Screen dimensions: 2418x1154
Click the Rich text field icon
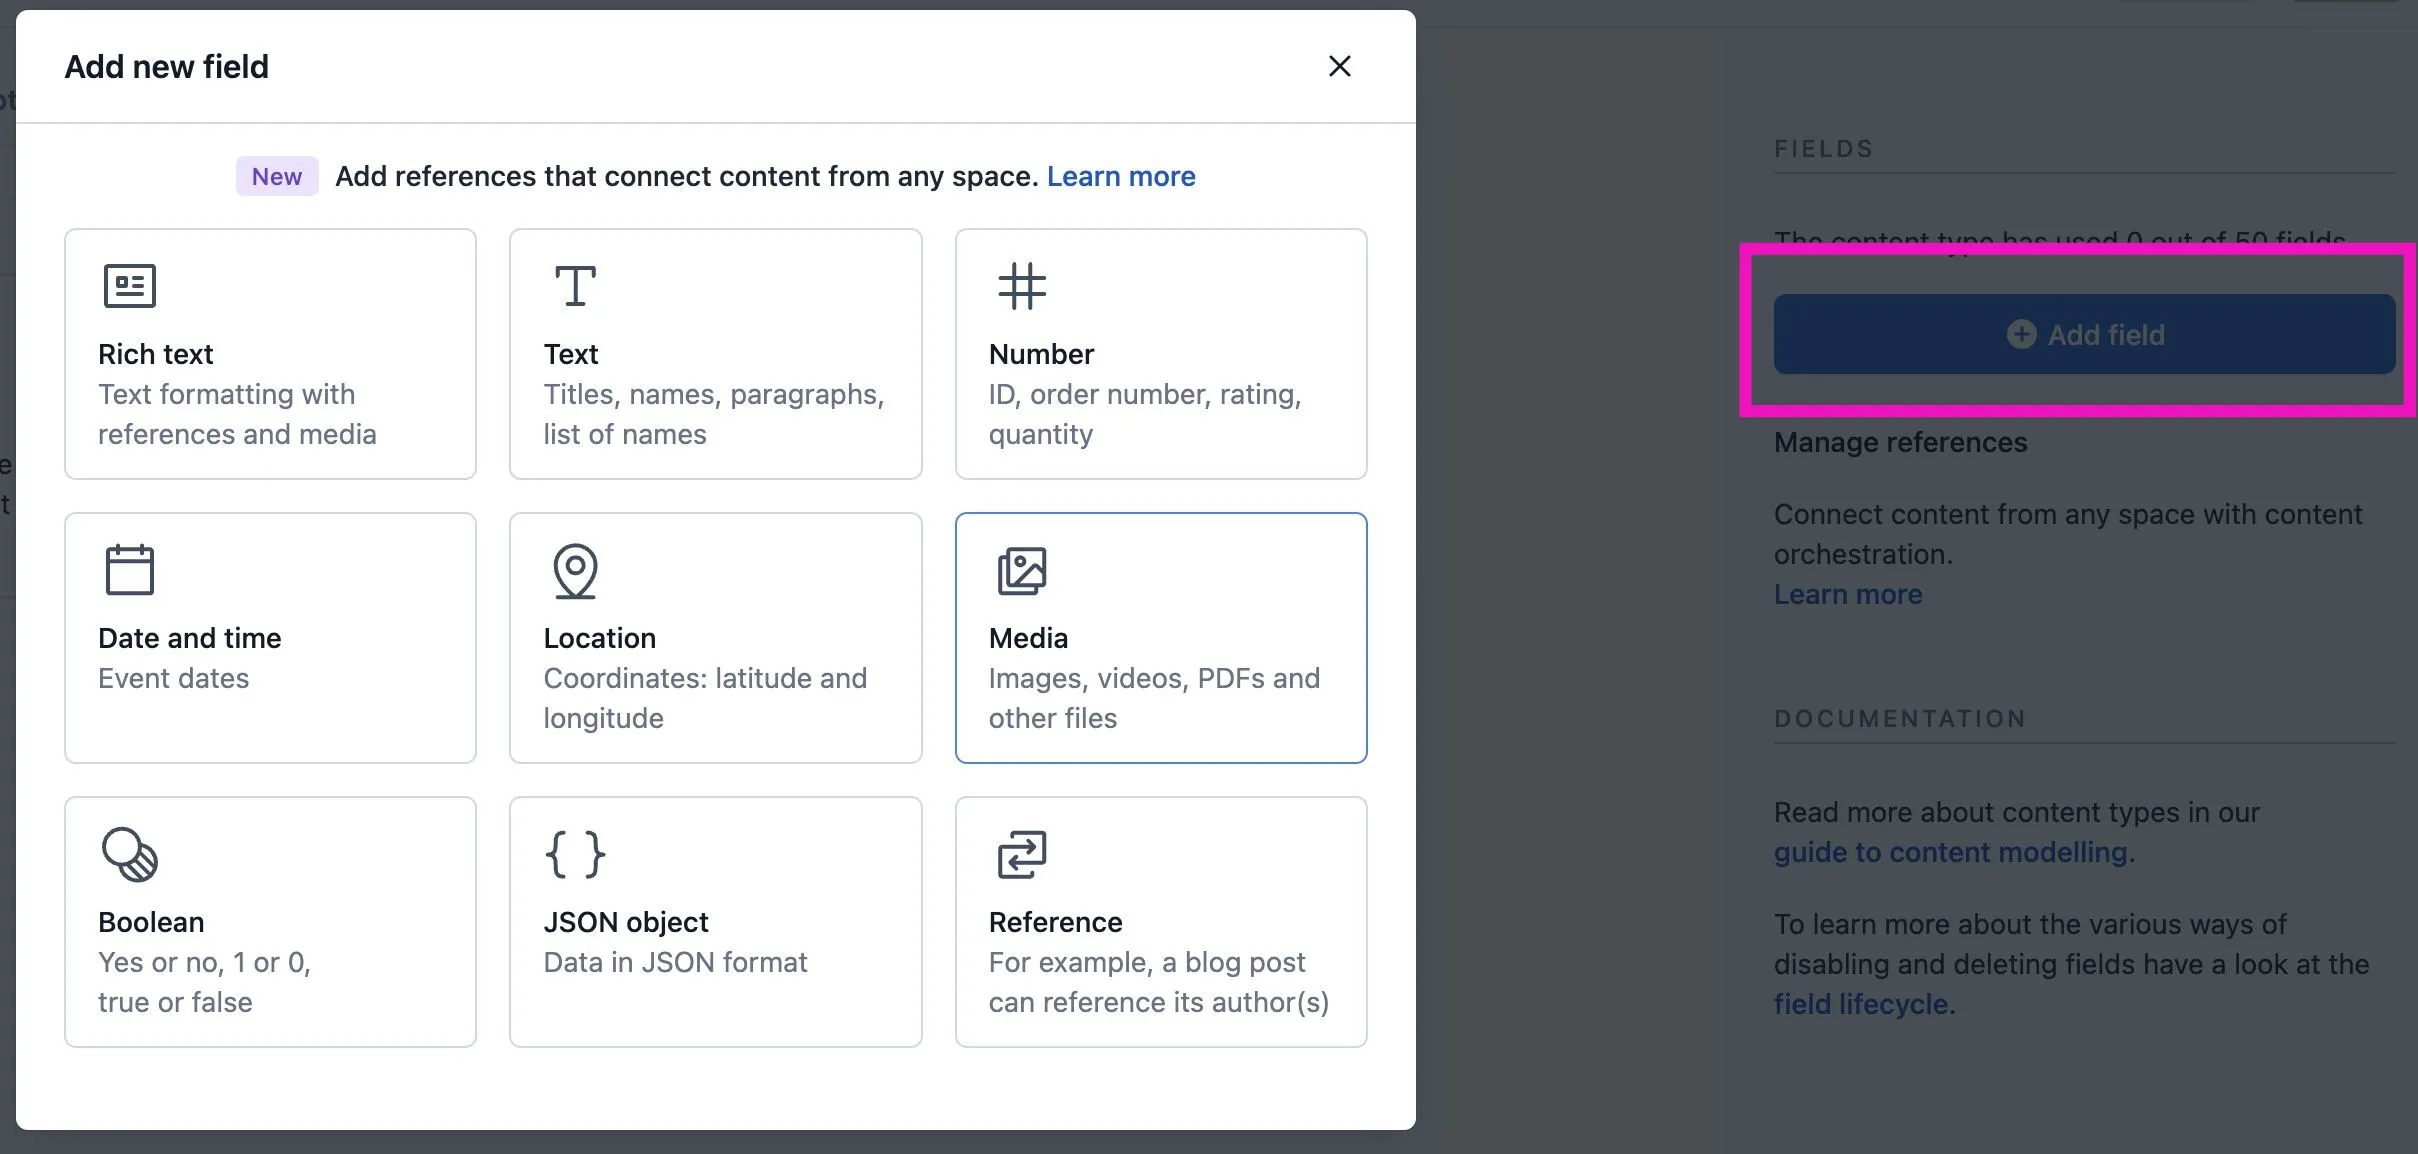(130, 286)
